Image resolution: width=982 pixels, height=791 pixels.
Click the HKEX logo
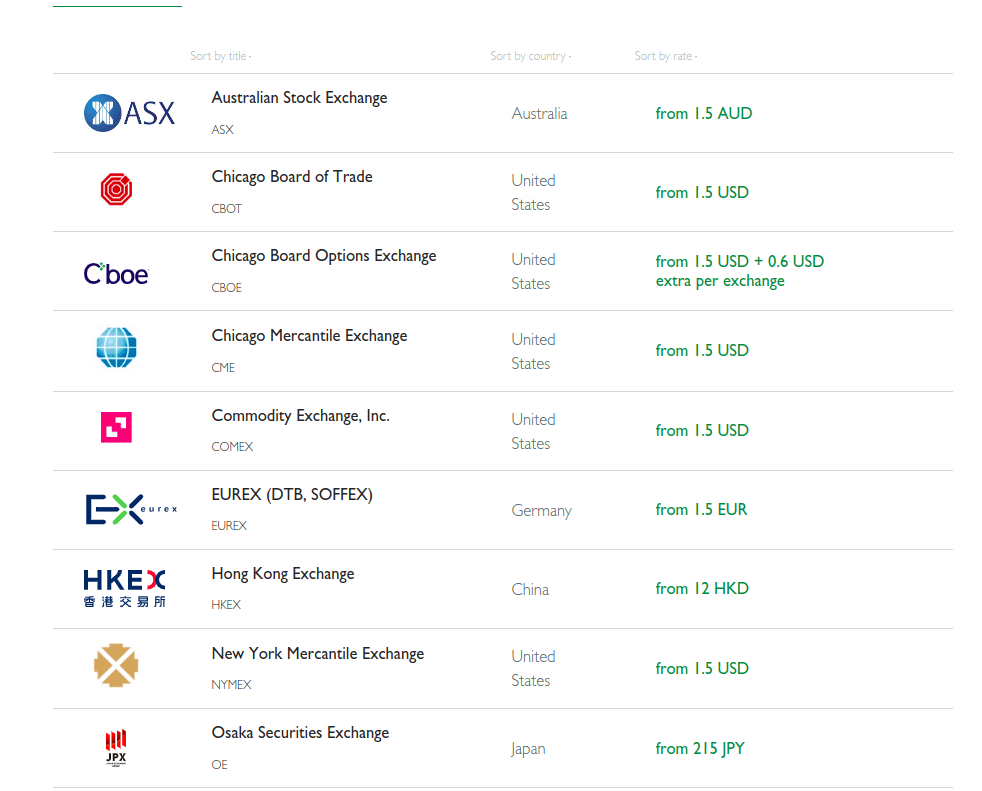click(124, 589)
